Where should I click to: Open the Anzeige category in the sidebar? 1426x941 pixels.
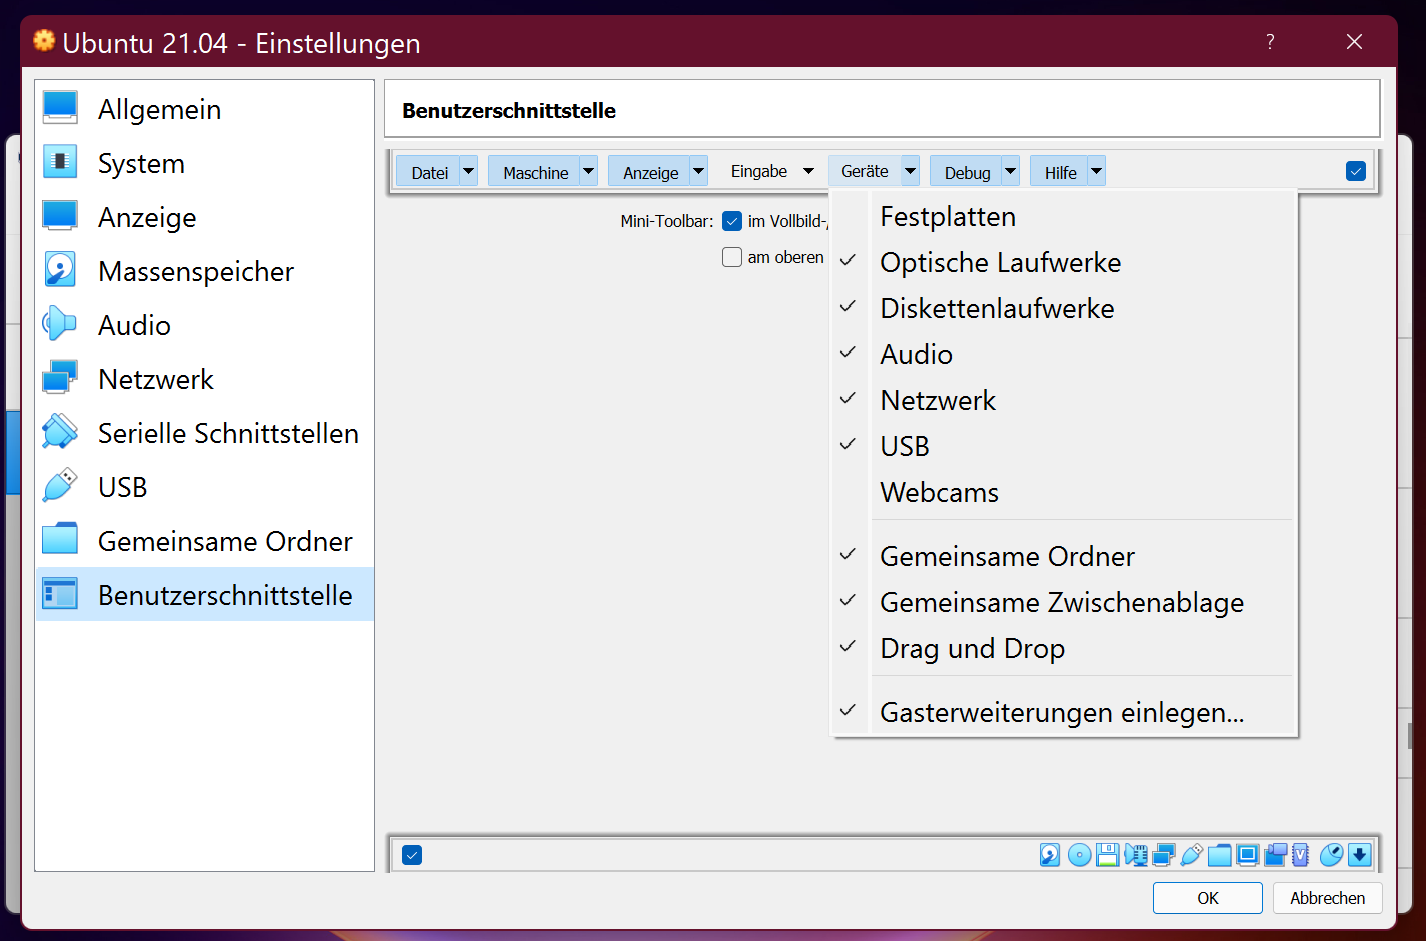point(204,217)
